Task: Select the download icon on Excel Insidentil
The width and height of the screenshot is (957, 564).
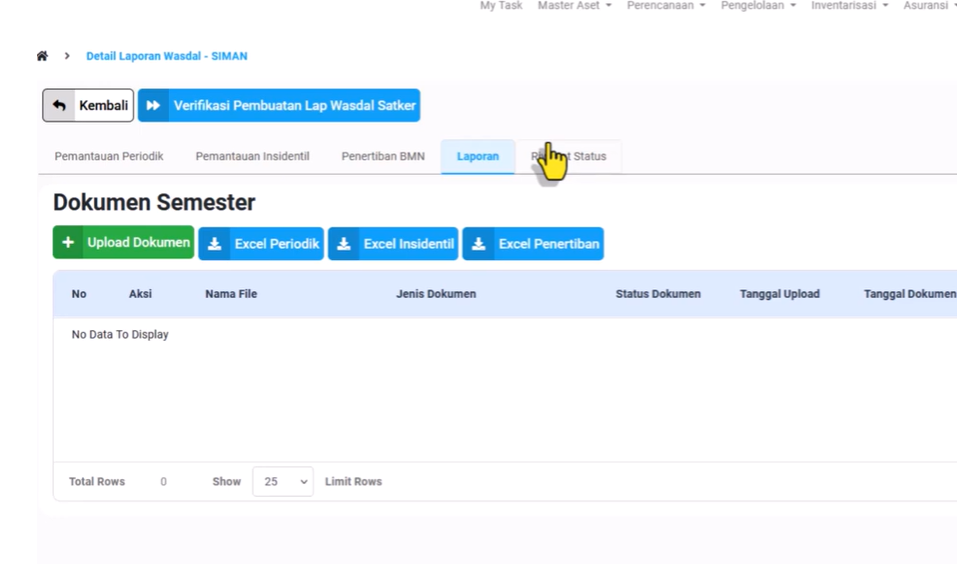Action: (x=344, y=244)
